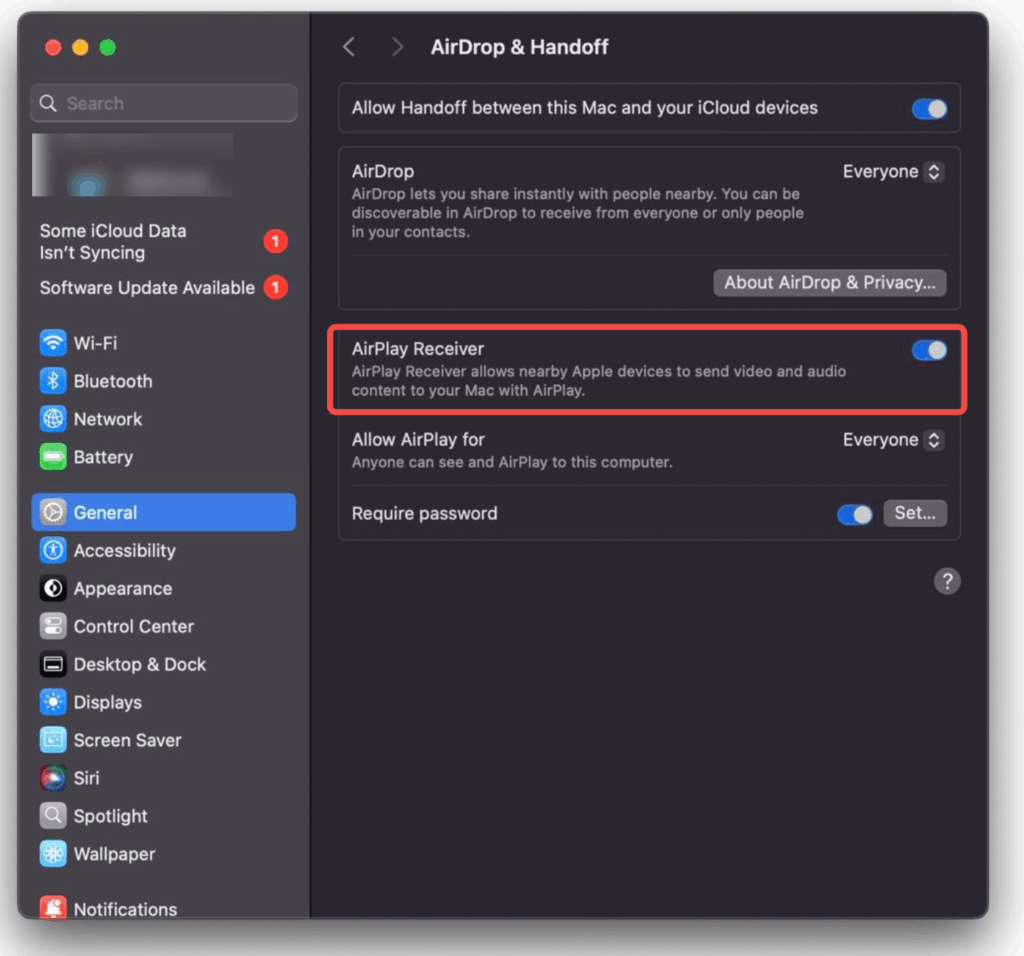Click the Wallpaper icon
1024x956 pixels.
(x=53, y=854)
